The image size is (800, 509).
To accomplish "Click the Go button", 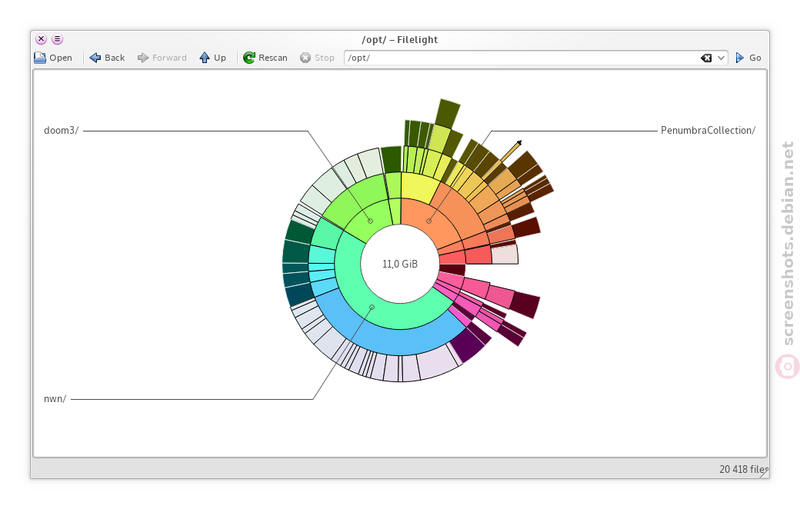I will 748,58.
